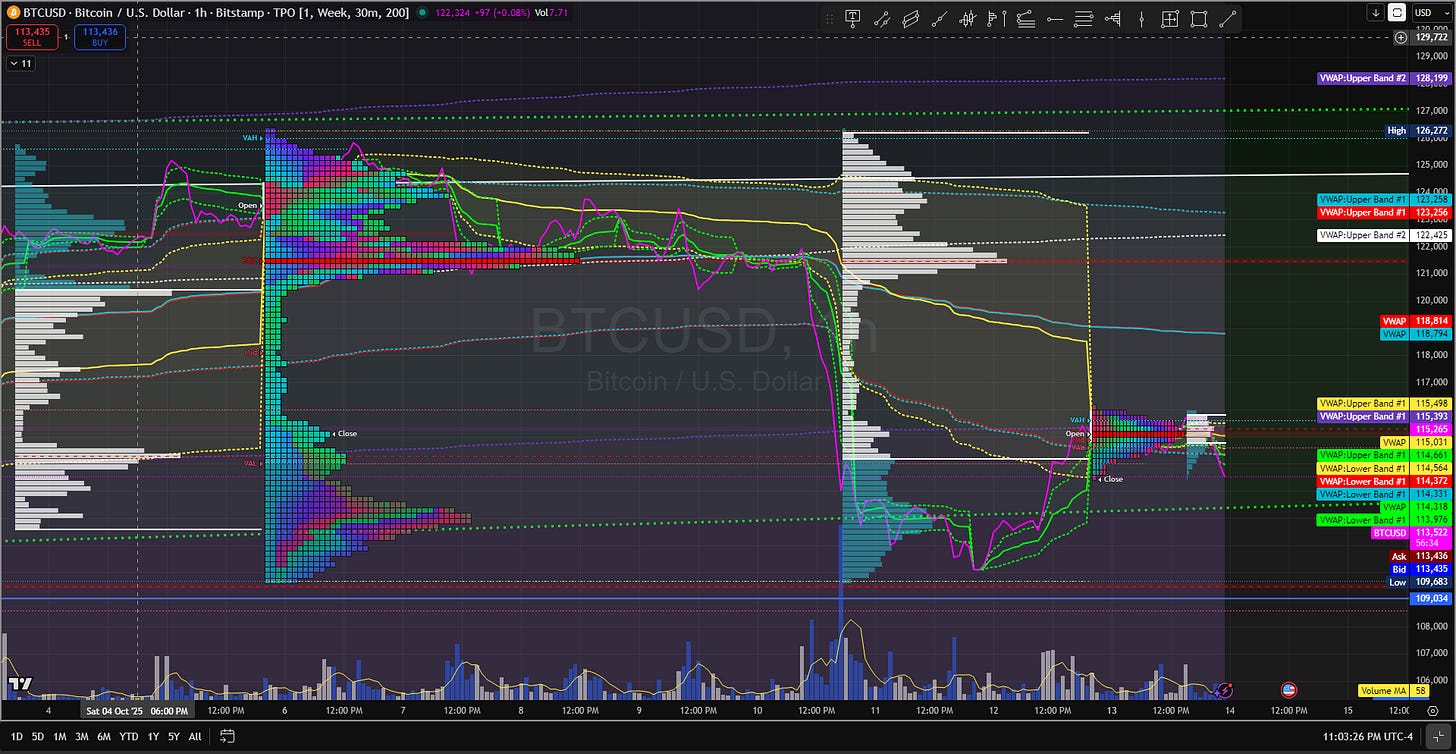The image size is (1456, 754).
Task: Select the Flag Mark drawing tool
Action: [996, 18]
